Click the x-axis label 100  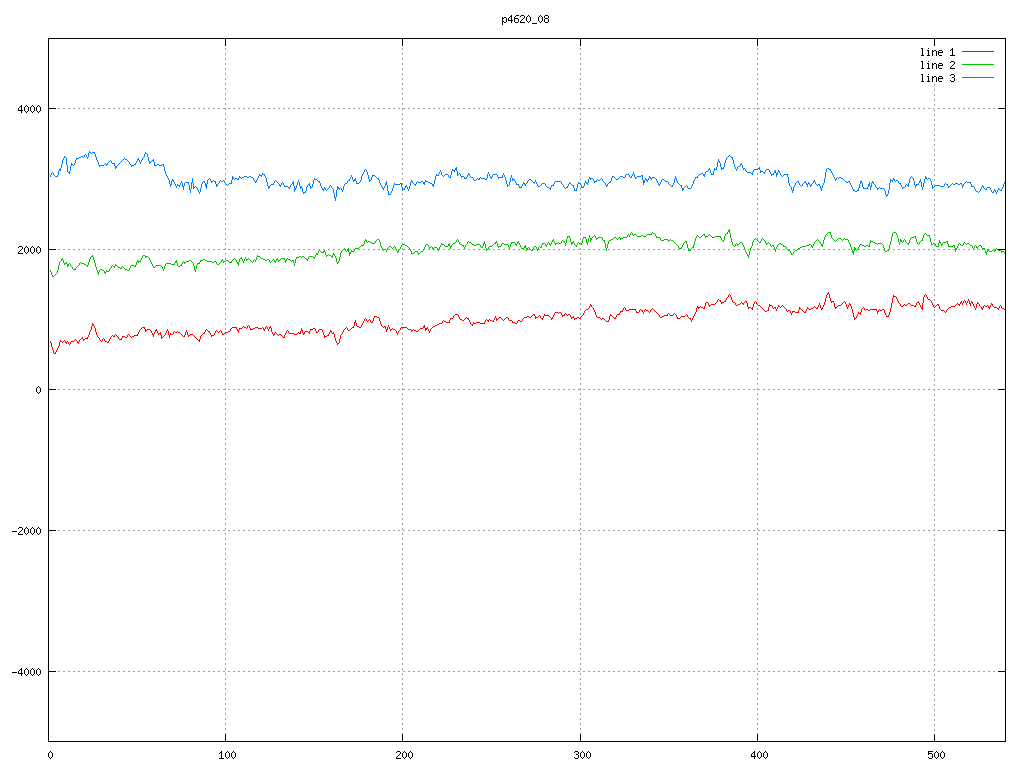[x=227, y=756]
